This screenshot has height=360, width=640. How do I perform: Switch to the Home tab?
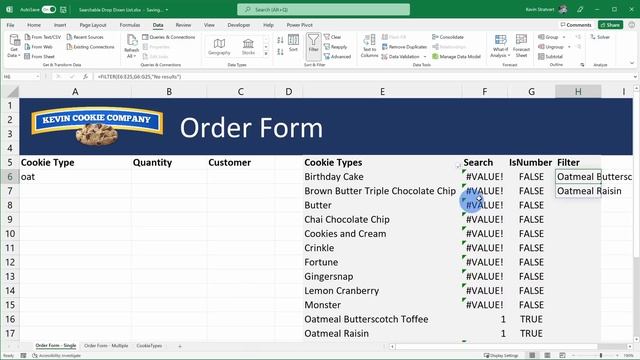(x=34, y=25)
